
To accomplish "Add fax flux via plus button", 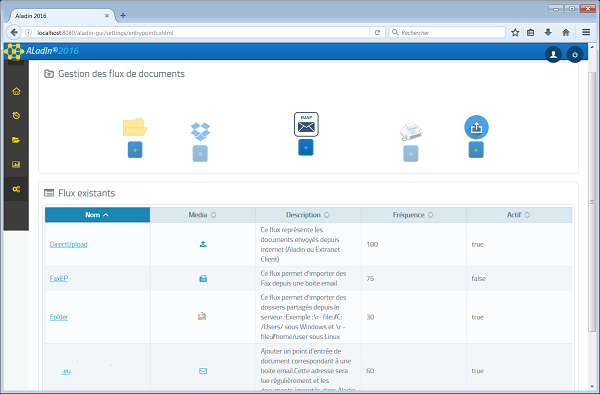I will pyautogui.click(x=411, y=153).
